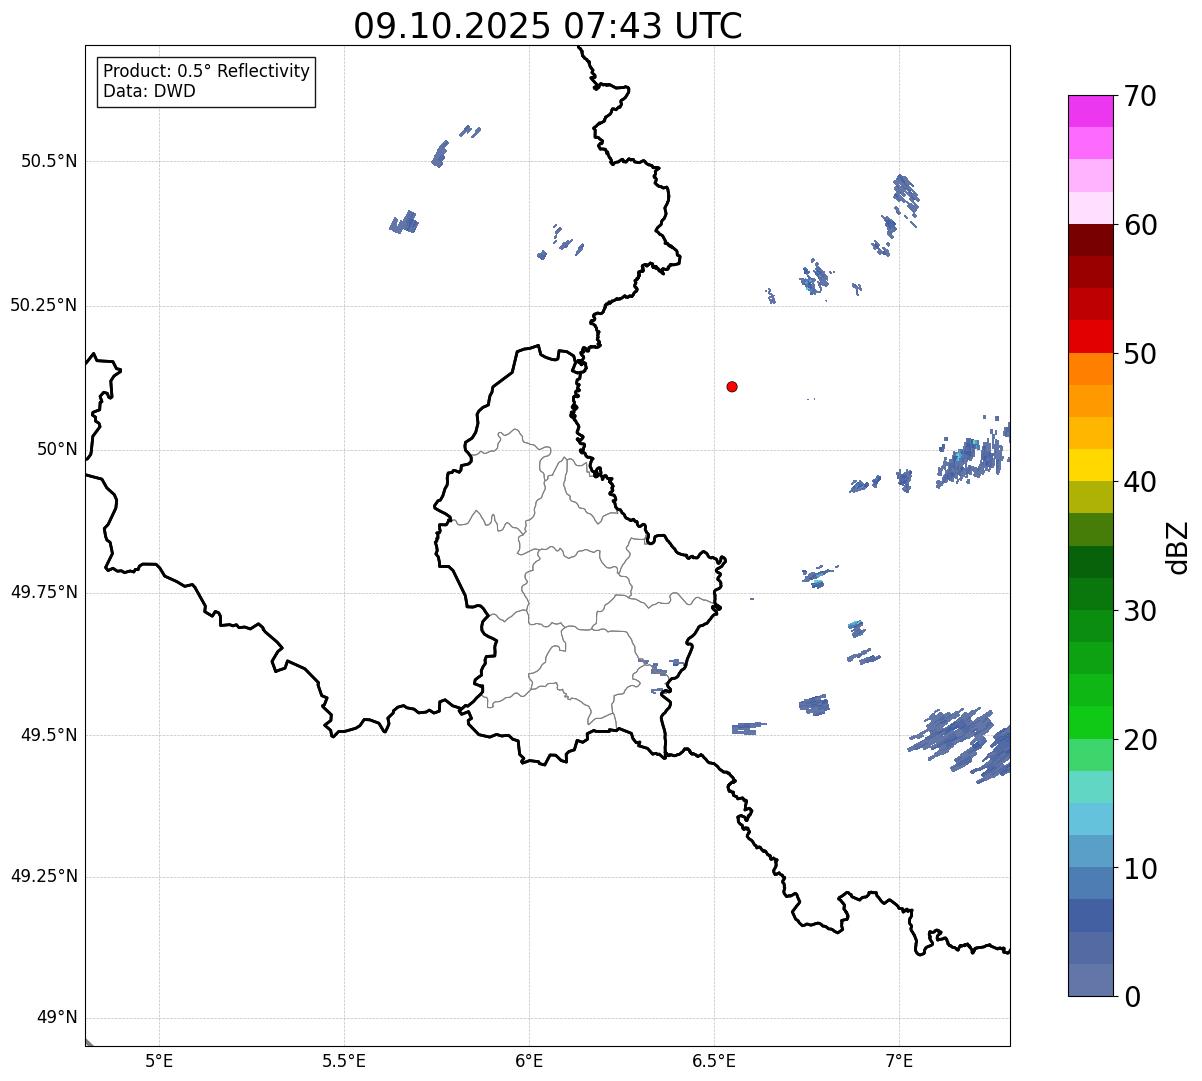Click the "Product: 0.5° Reflectivity" legend text
The width and height of the screenshot is (1202, 1081).
click(207, 72)
